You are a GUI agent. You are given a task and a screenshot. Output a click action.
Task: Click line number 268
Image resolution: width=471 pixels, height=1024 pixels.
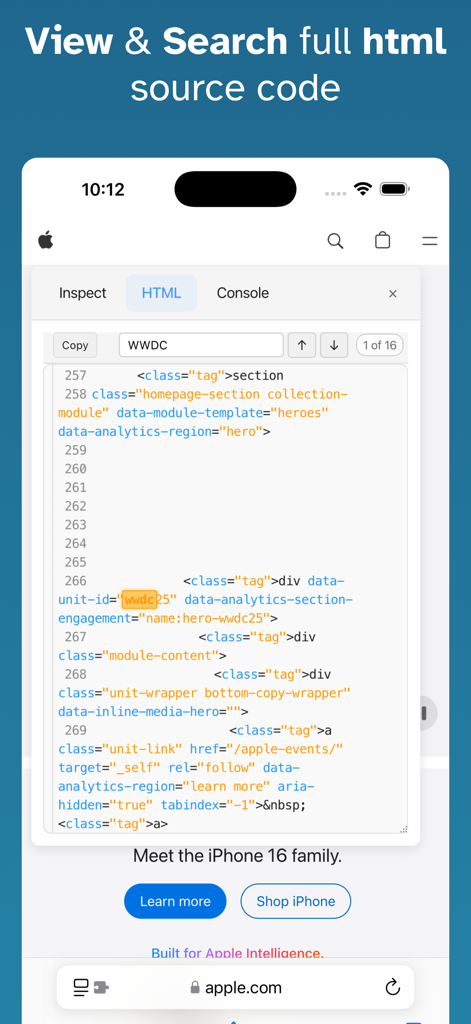(75, 674)
